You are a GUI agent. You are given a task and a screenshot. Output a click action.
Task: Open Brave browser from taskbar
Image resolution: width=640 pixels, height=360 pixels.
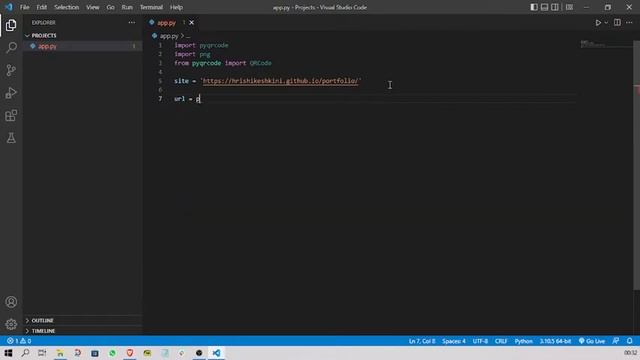(130, 353)
